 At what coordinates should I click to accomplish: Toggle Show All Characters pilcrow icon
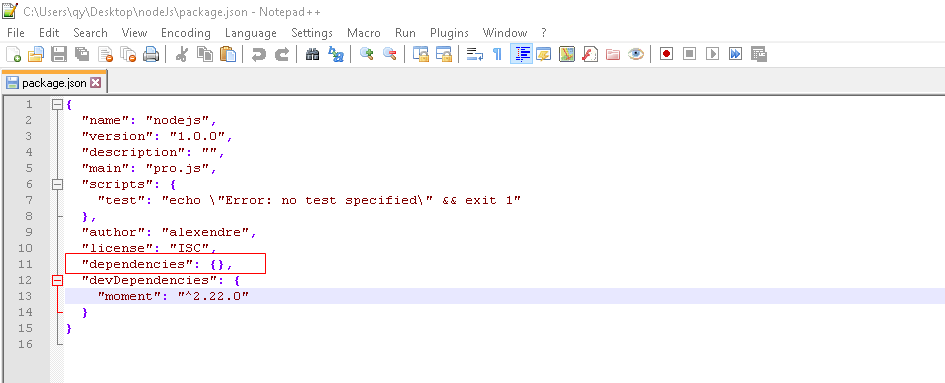[497, 54]
